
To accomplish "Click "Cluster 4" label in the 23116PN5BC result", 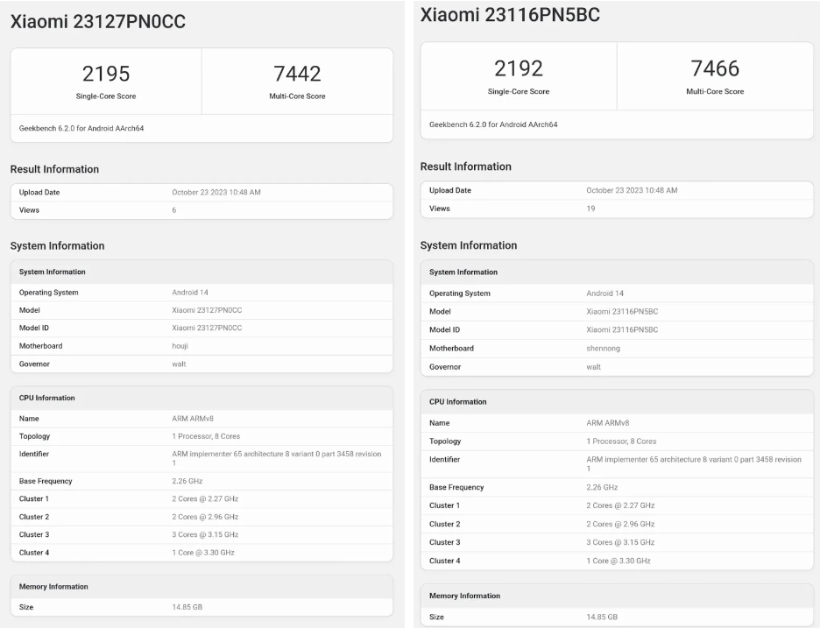I will 445,561.
